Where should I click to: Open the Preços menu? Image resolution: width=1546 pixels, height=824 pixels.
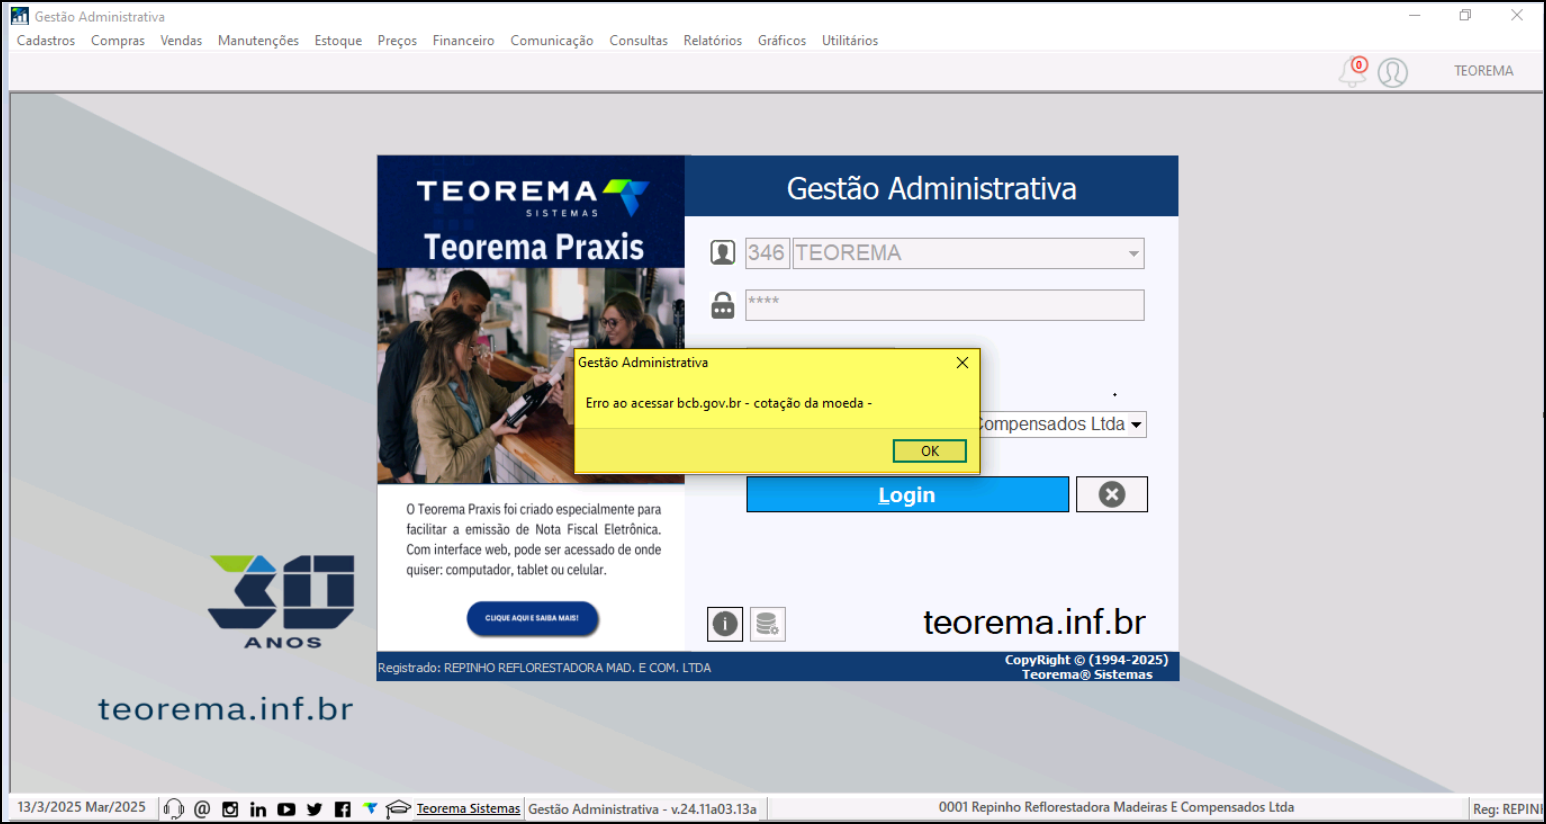(x=397, y=41)
